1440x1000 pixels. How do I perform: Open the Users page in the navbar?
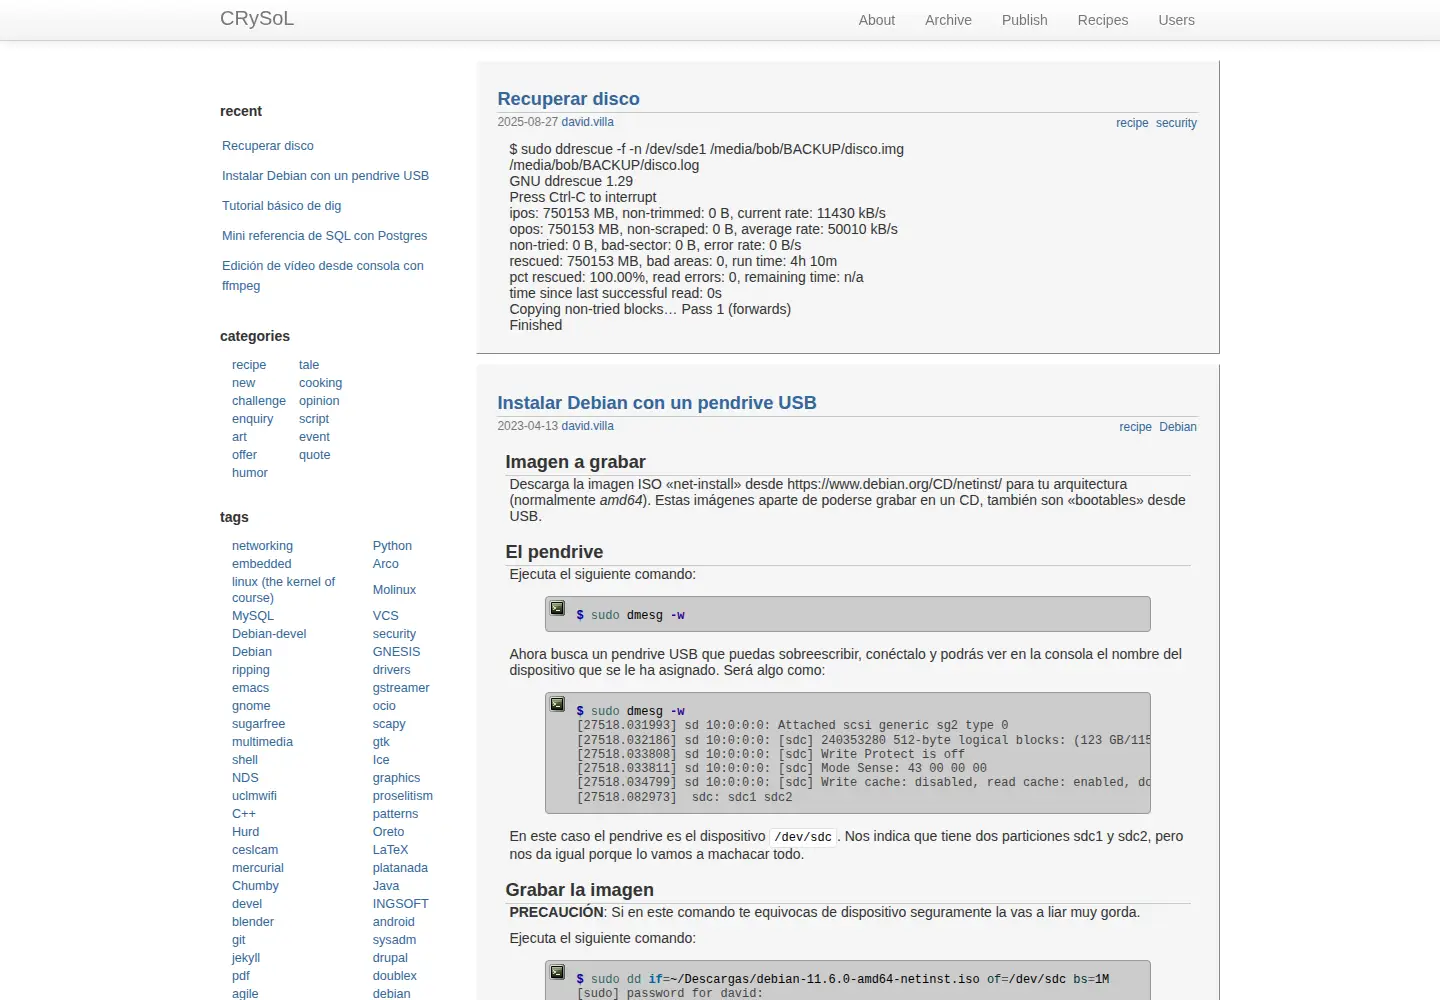1176,20
